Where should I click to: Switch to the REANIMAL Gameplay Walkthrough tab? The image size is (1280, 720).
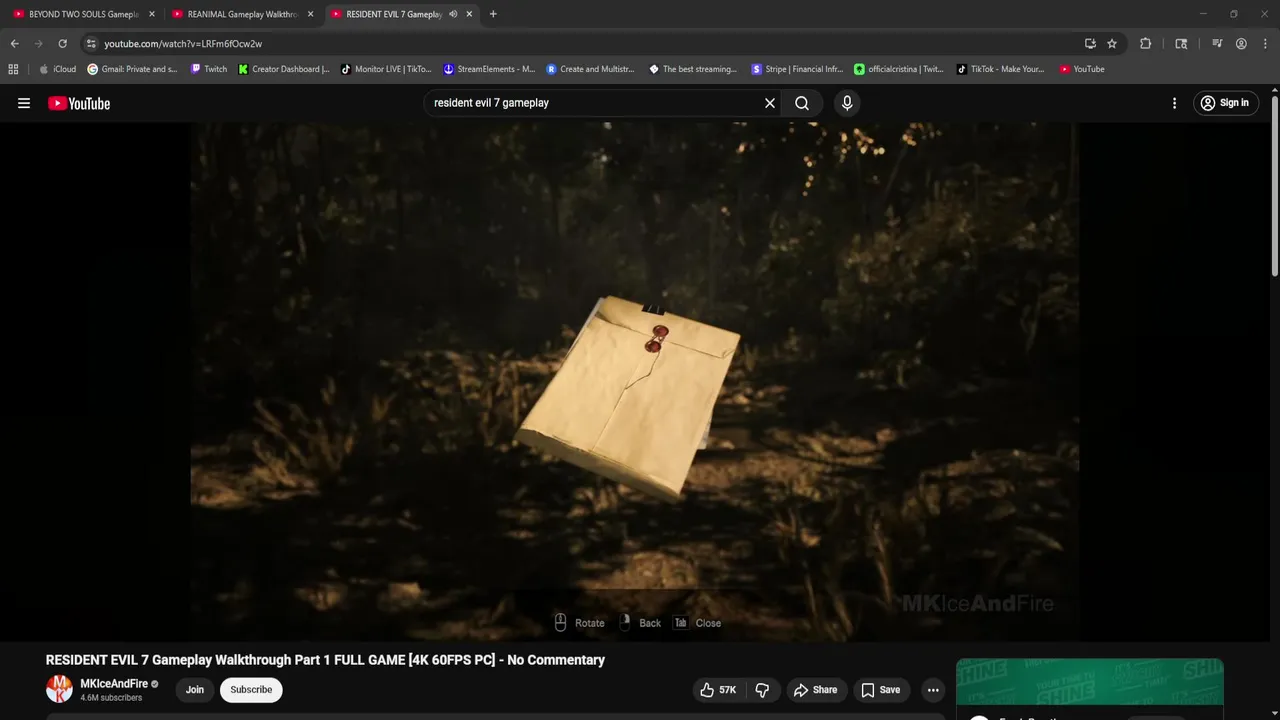243,14
